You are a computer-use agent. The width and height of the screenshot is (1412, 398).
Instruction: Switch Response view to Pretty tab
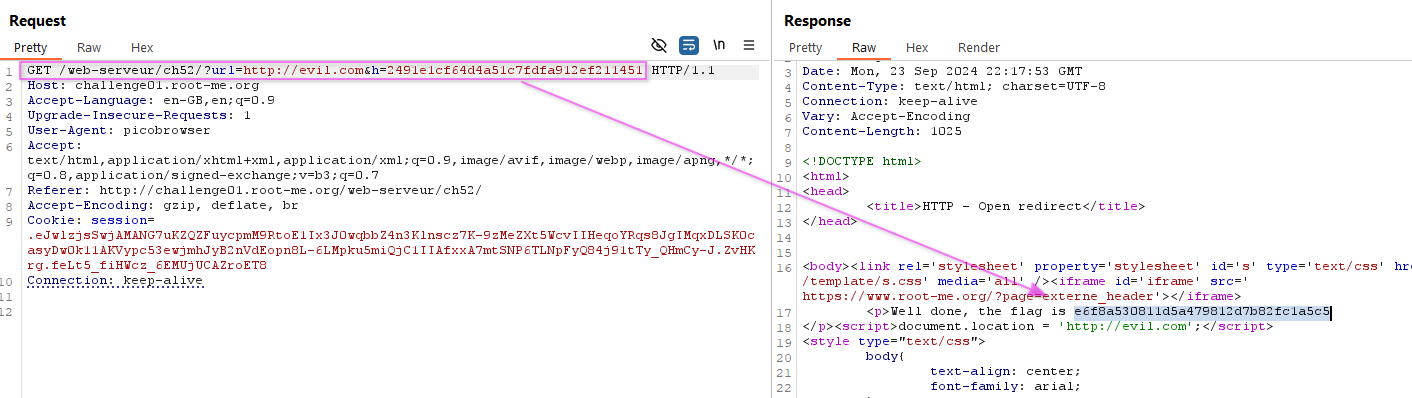pyautogui.click(x=806, y=47)
